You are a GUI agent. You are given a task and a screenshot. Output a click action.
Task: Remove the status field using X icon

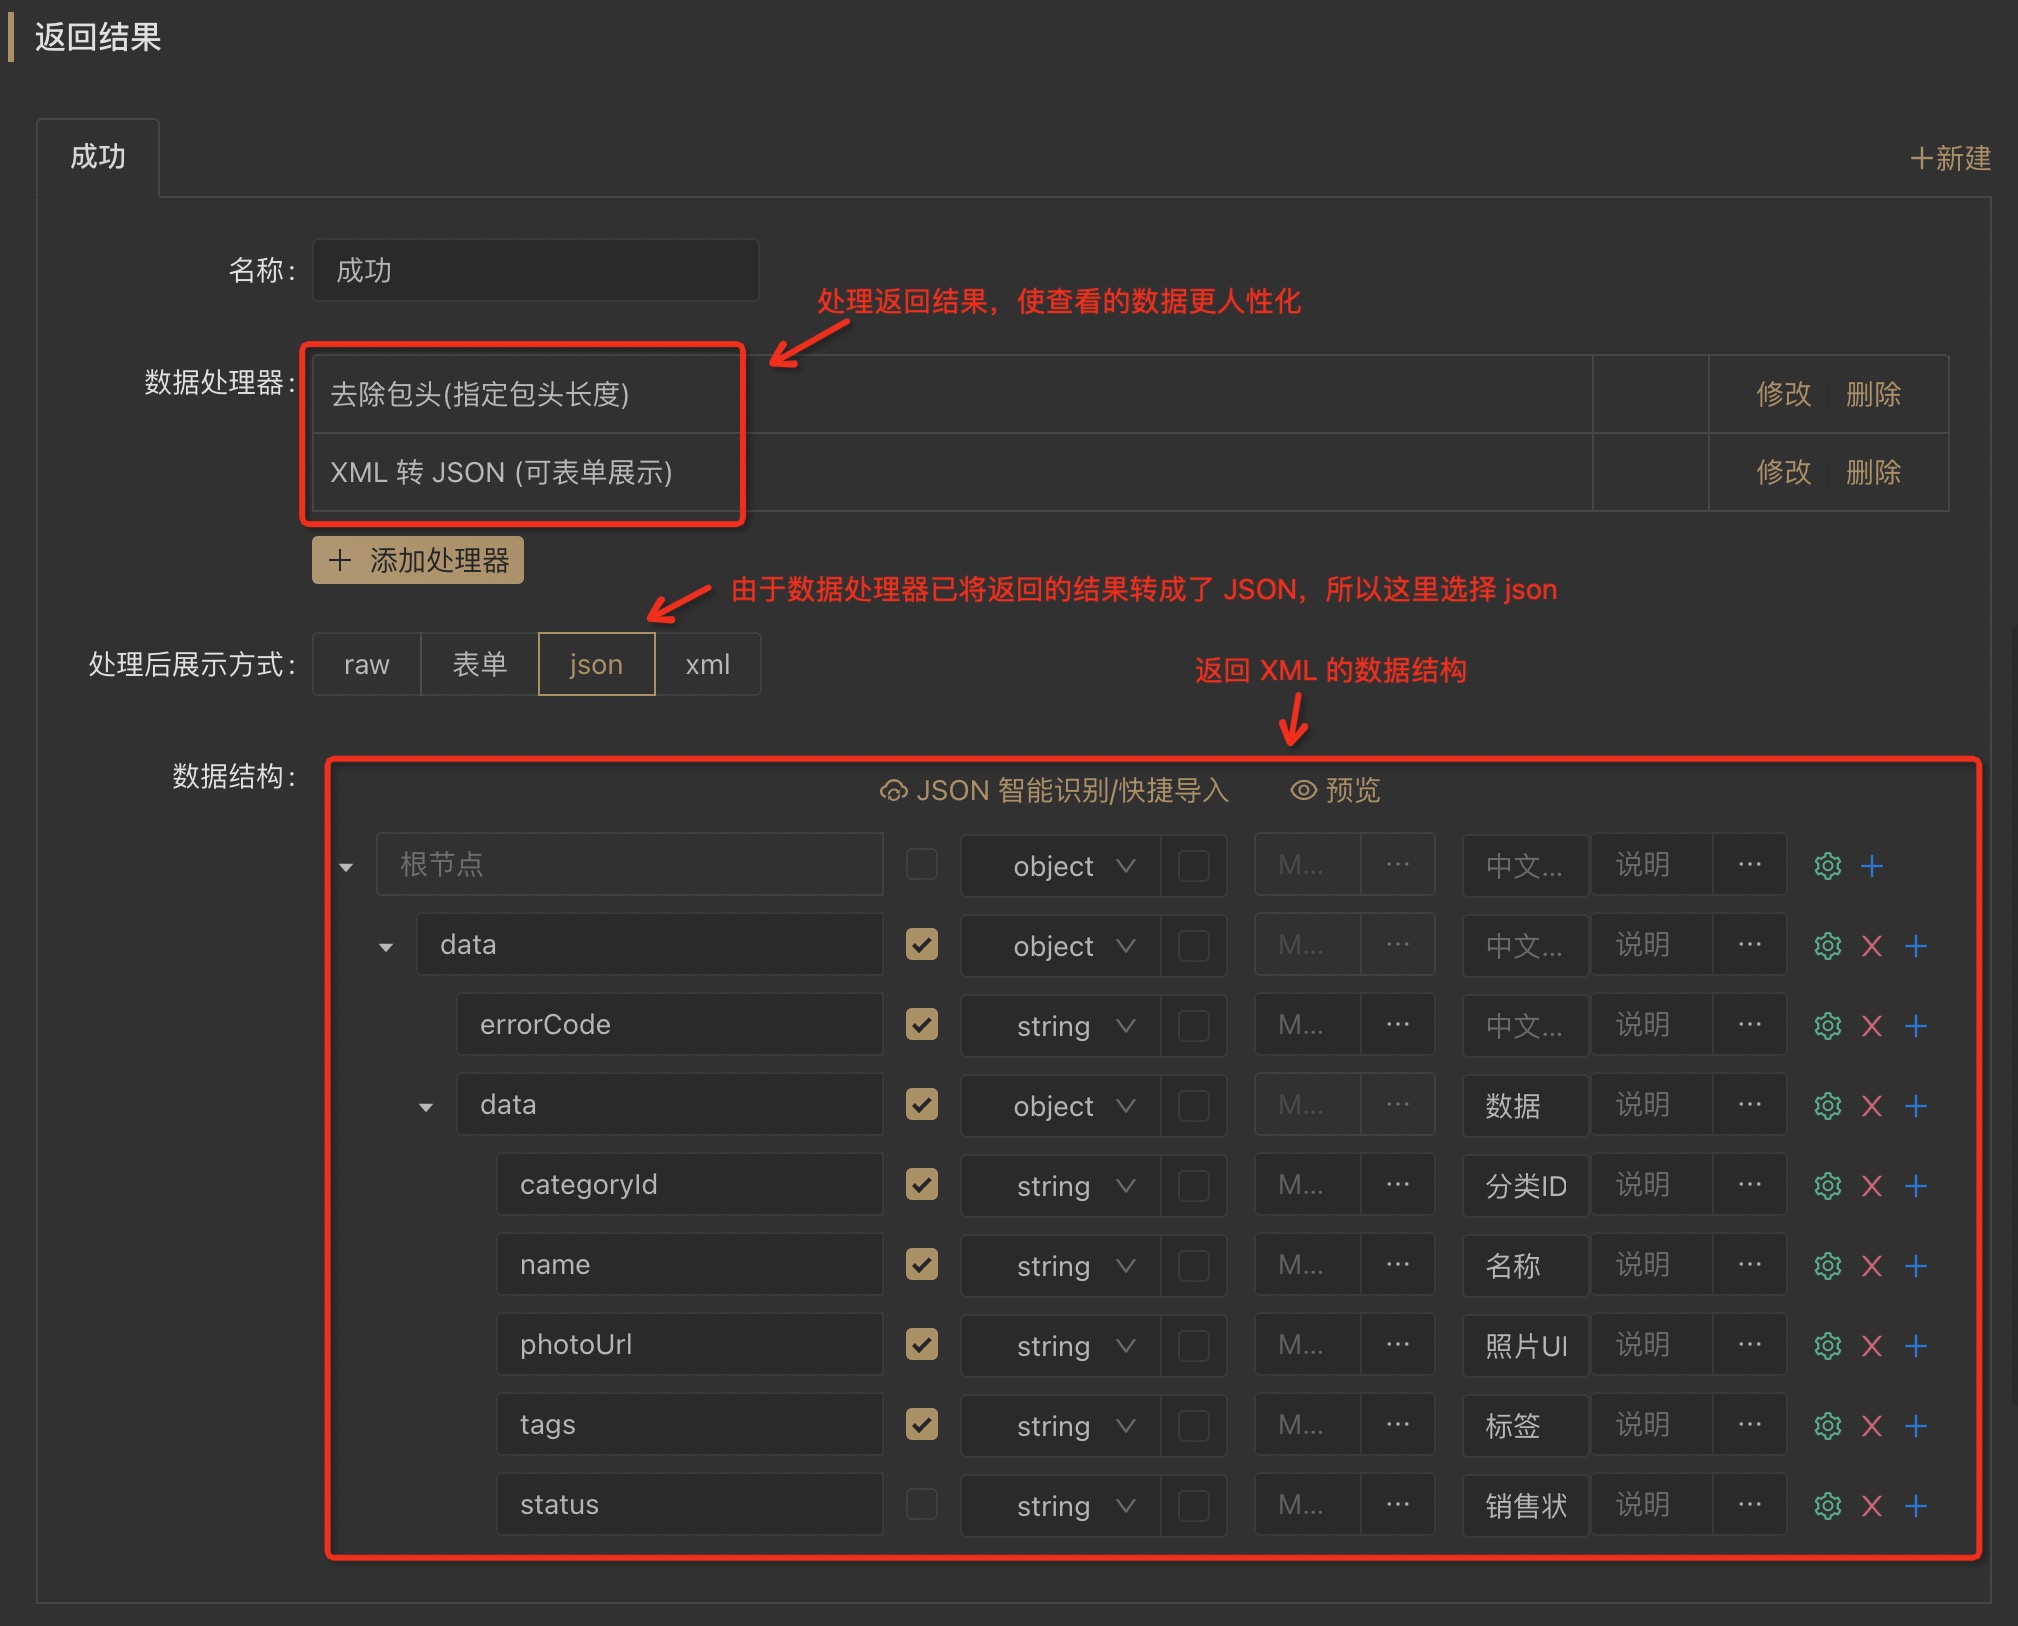[x=1871, y=1505]
